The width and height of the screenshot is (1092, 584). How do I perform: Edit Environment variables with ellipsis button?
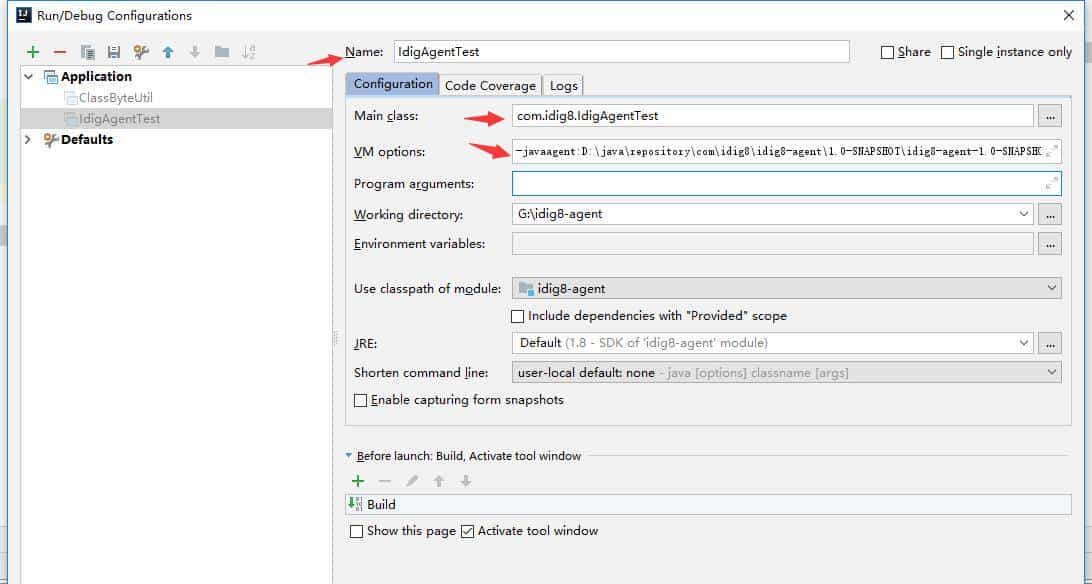pyautogui.click(x=1050, y=244)
